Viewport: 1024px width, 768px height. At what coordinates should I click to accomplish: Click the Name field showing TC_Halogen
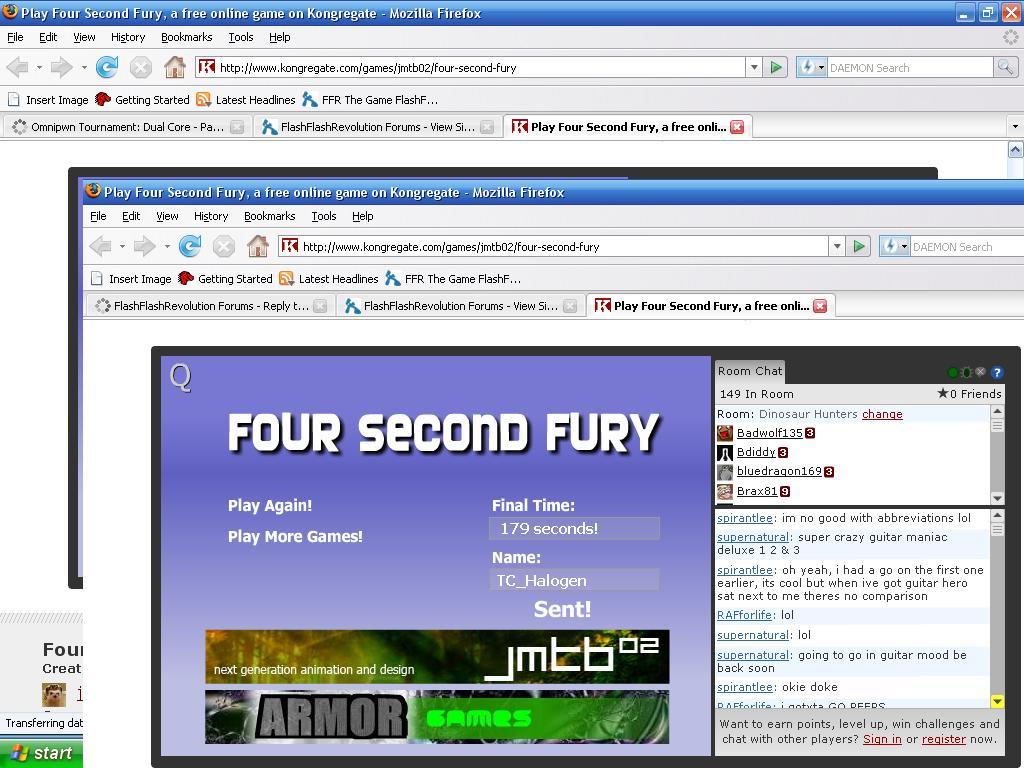pos(574,580)
